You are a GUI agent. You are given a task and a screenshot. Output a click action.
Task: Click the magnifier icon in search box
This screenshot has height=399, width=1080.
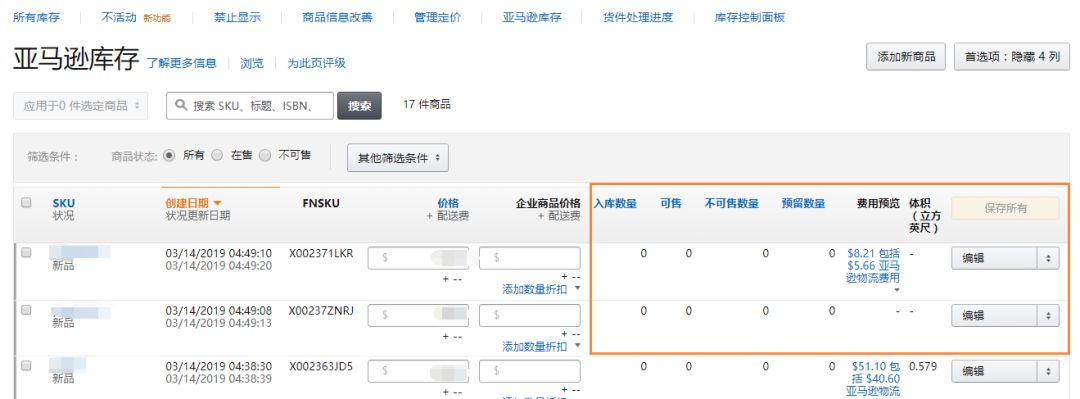click(x=181, y=105)
